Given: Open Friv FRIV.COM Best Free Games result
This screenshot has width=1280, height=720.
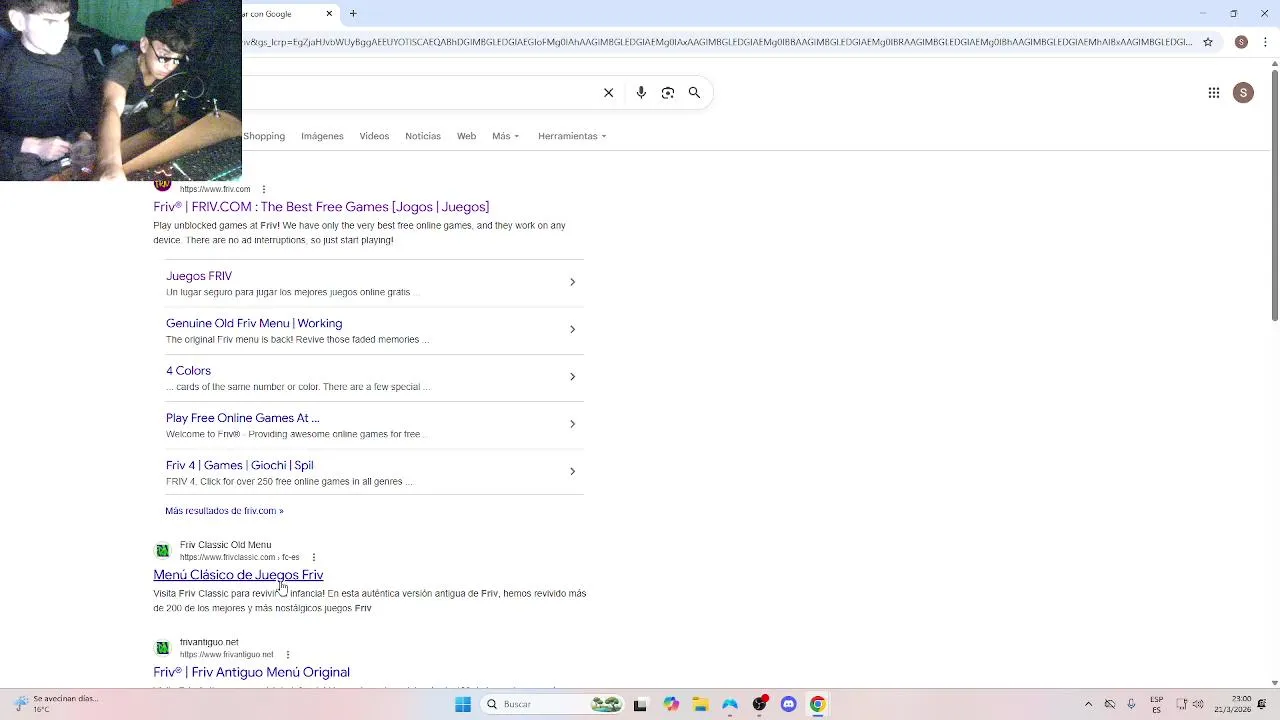Looking at the screenshot, I should pyautogui.click(x=321, y=207).
